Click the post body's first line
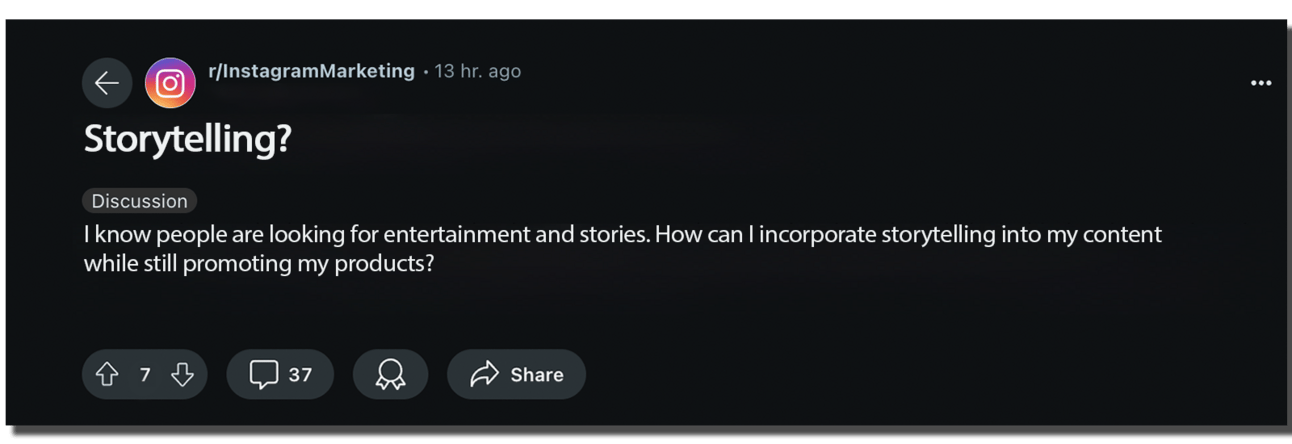1292x444 pixels. point(622,235)
